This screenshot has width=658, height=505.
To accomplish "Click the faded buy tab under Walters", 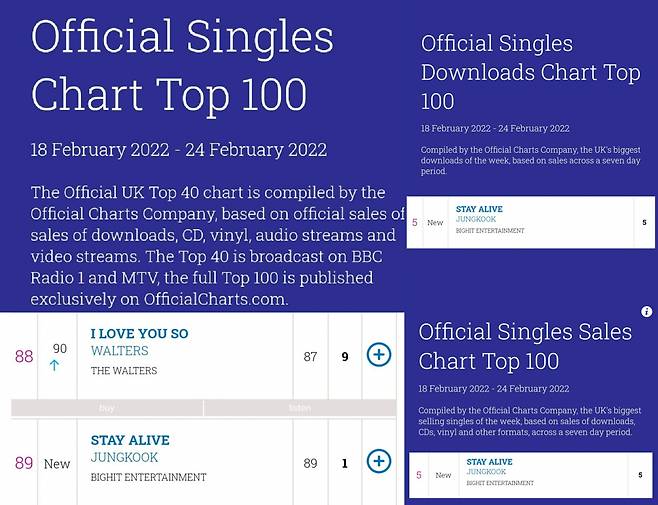I will pos(107,408).
